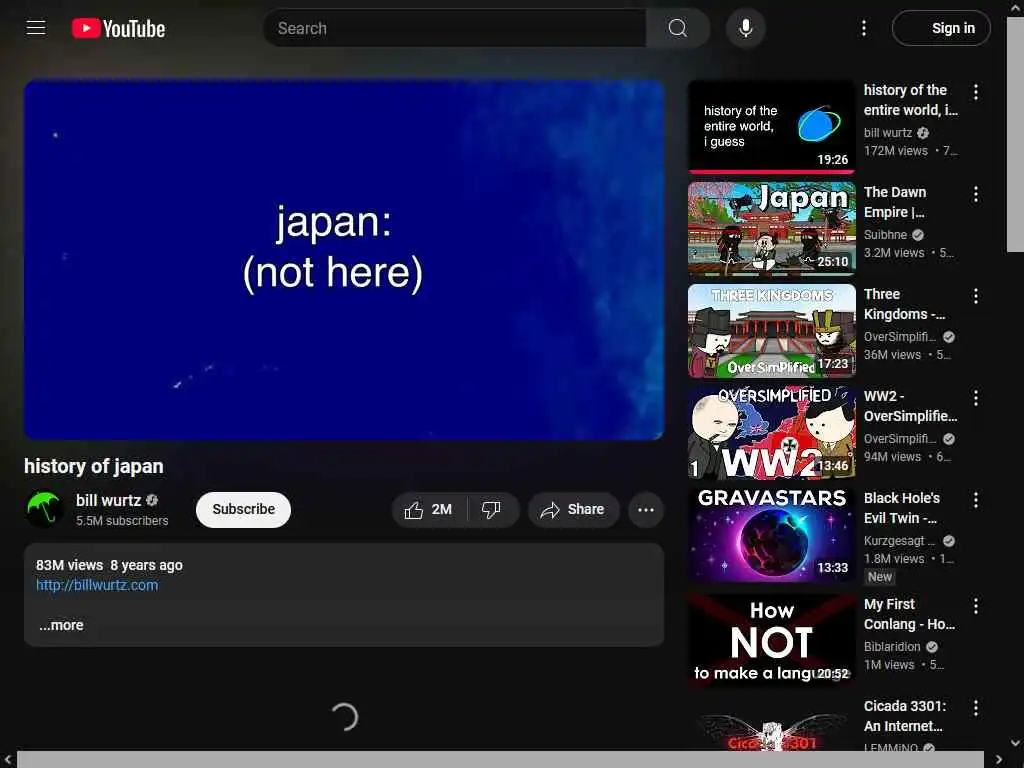Open 'The Dawn Empire' video title

click(895, 202)
